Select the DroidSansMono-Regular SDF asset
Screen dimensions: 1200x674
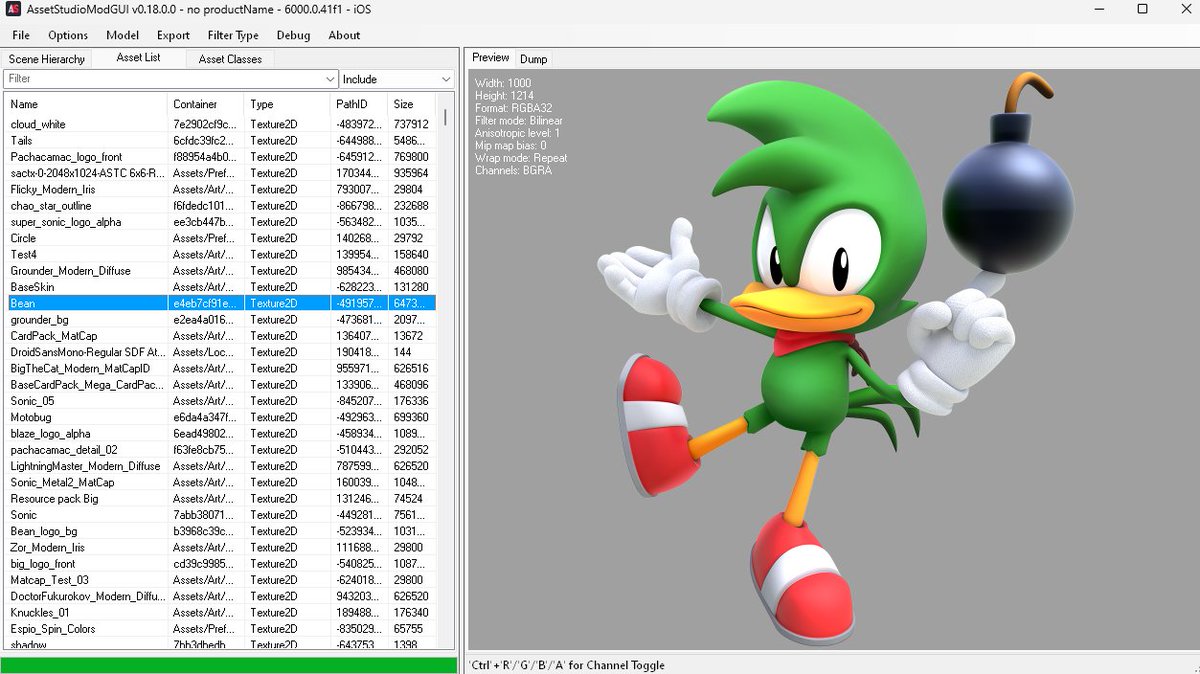(x=220, y=352)
